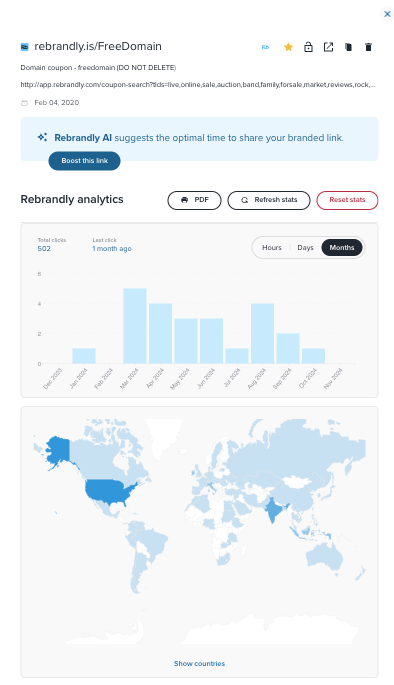The height and width of the screenshot is (685, 394).
Task: Boost this link
Action: tap(84, 161)
